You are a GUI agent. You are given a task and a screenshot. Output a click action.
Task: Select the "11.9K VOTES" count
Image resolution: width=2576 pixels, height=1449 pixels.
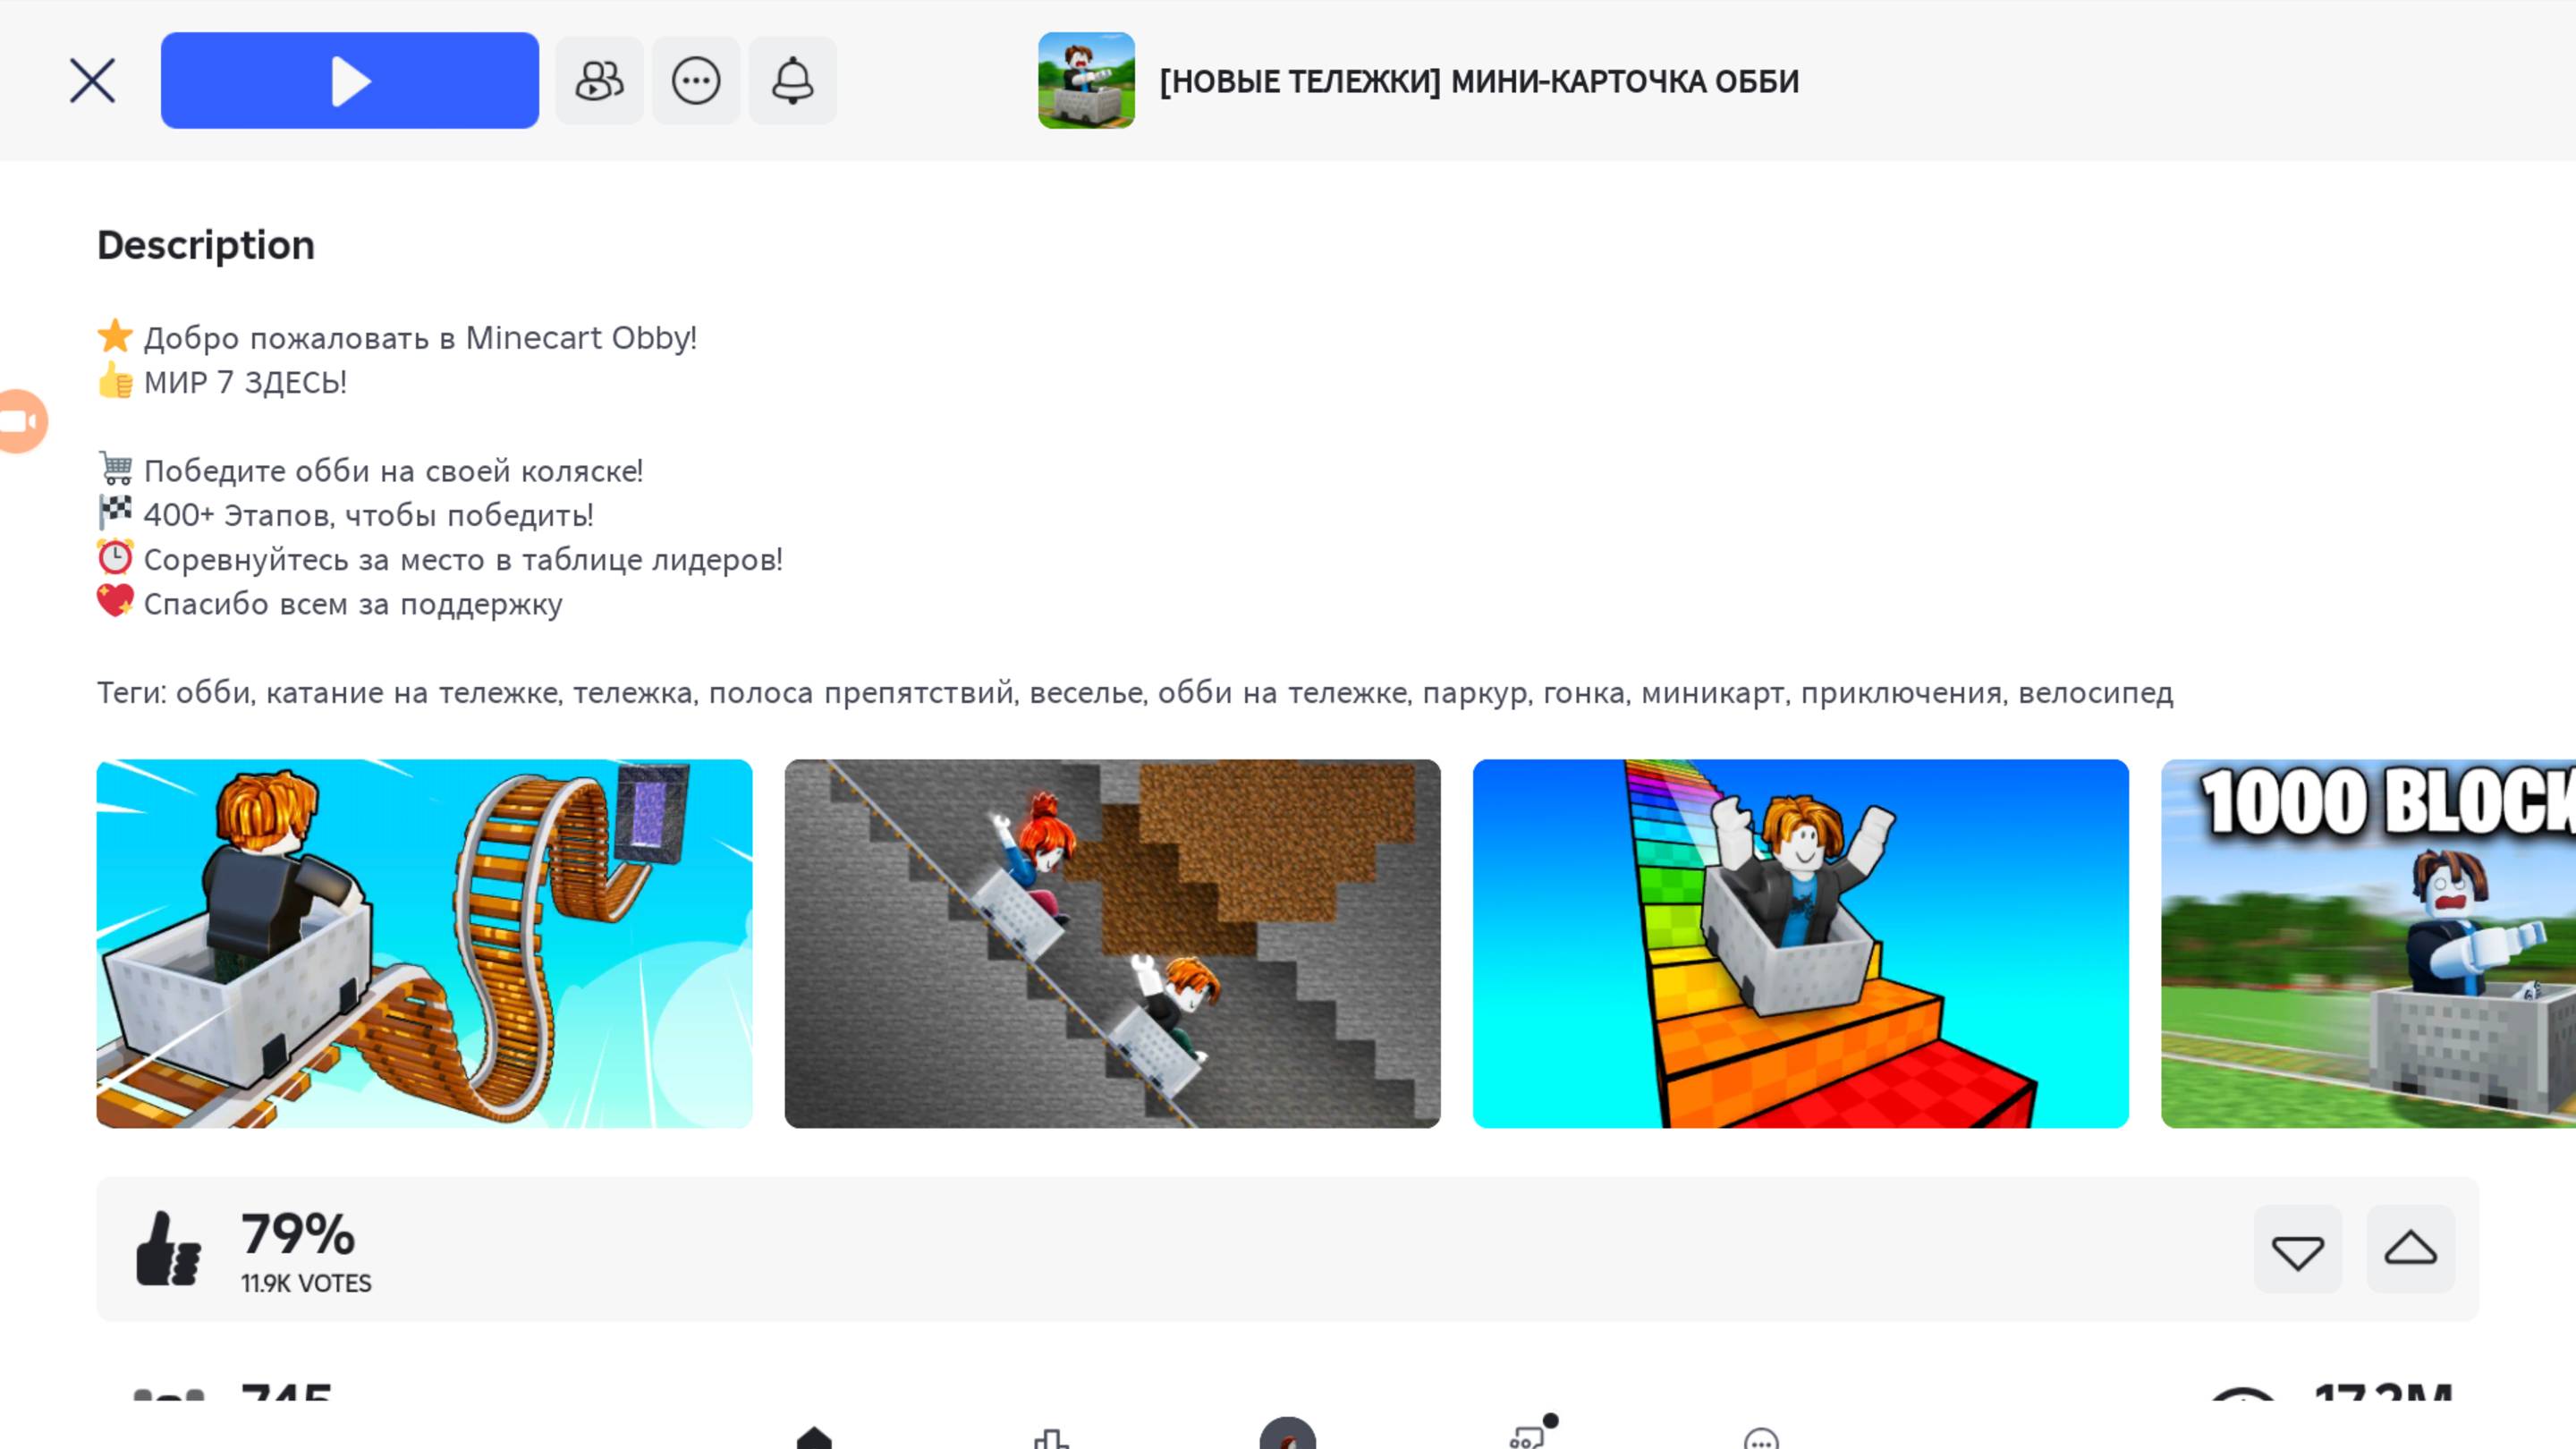306,1283
